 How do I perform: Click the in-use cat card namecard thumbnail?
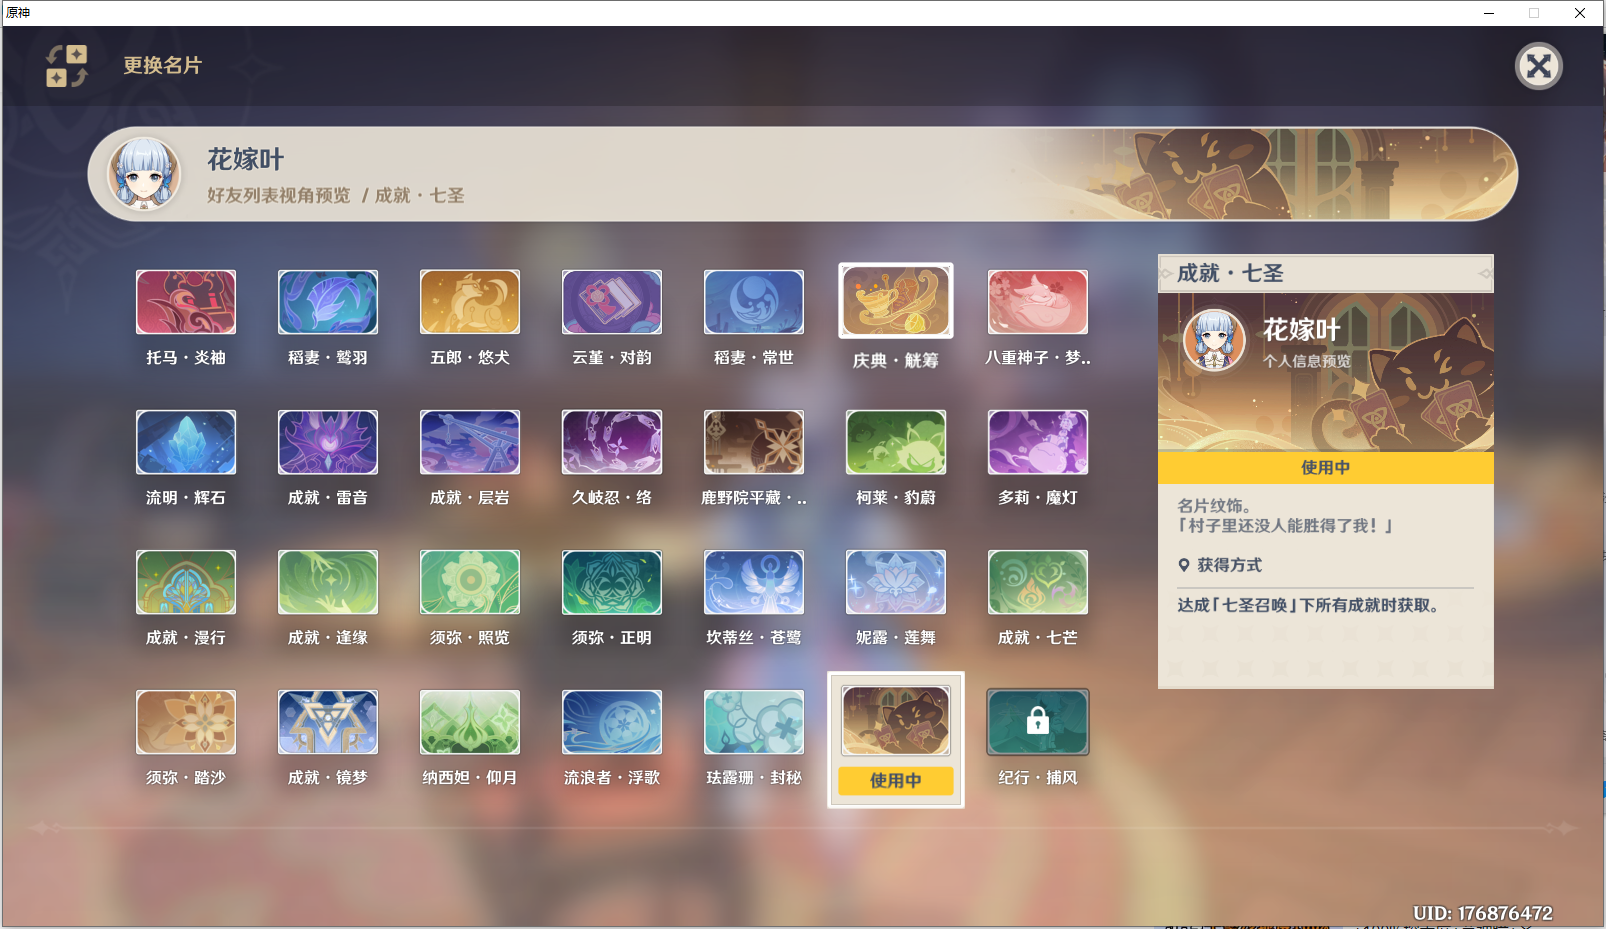[x=896, y=721]
